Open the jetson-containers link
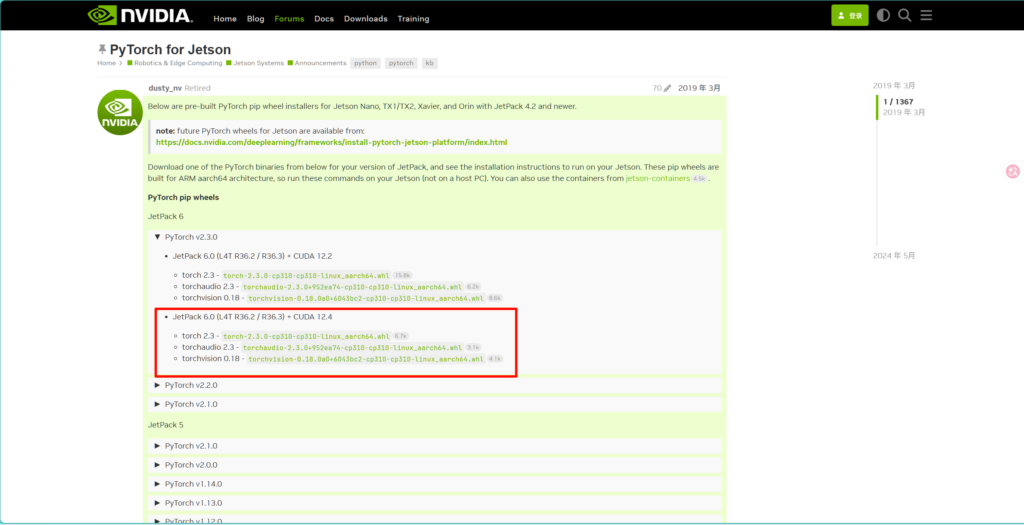The image size is (1024, 525). (657, 178)
